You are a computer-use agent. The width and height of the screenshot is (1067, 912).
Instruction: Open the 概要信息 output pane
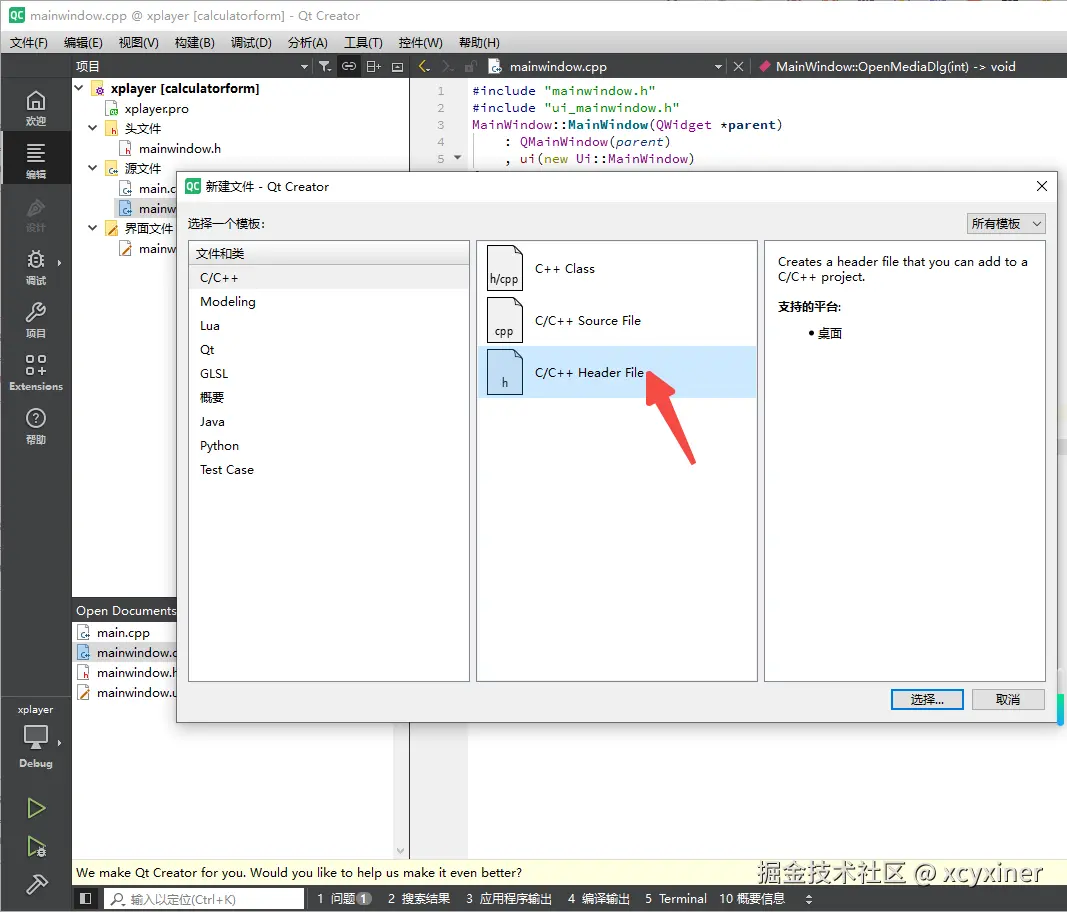click(x=752, y=898)
